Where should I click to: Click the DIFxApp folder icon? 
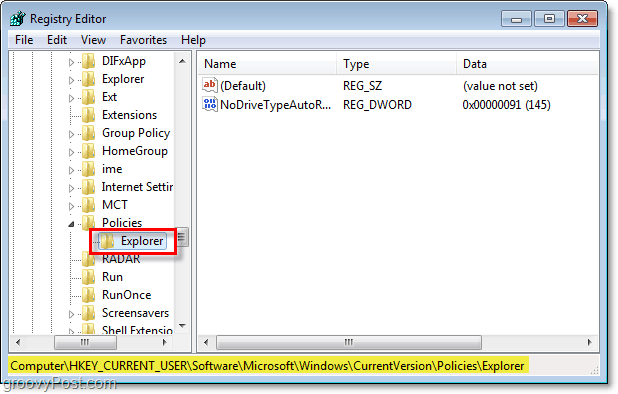tap(88, 61)
